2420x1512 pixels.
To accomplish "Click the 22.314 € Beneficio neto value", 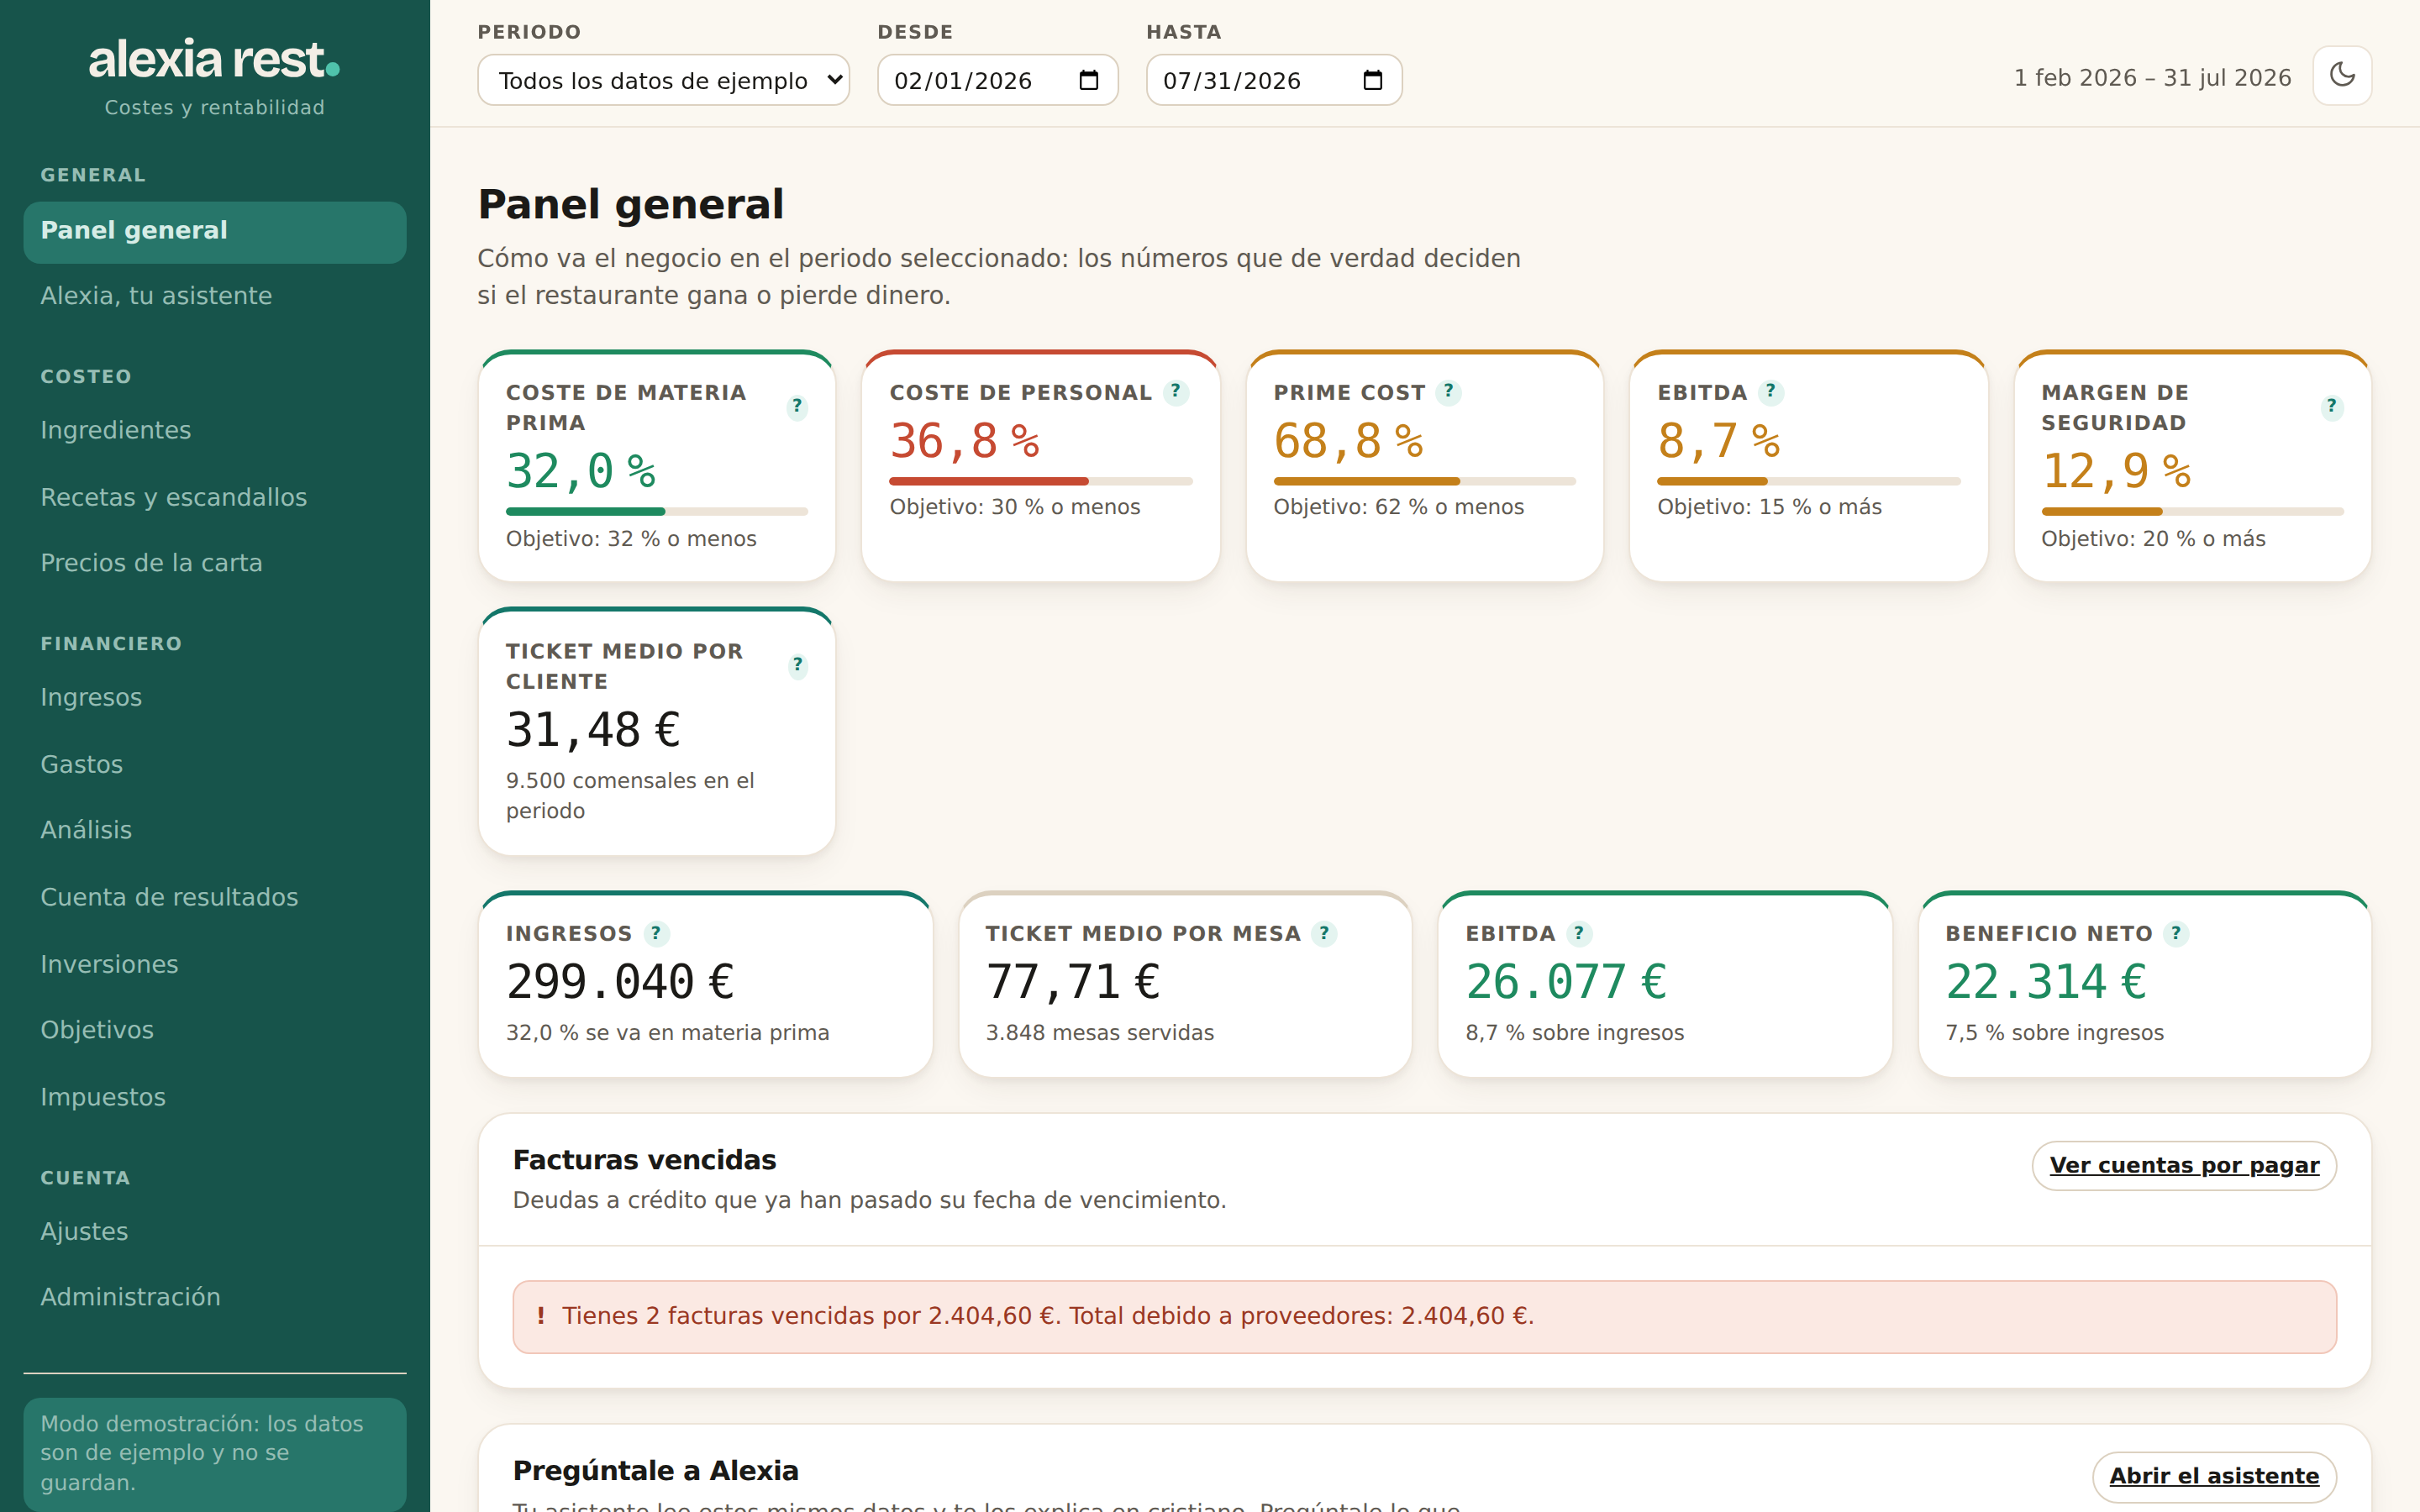I will point(2046,982).
